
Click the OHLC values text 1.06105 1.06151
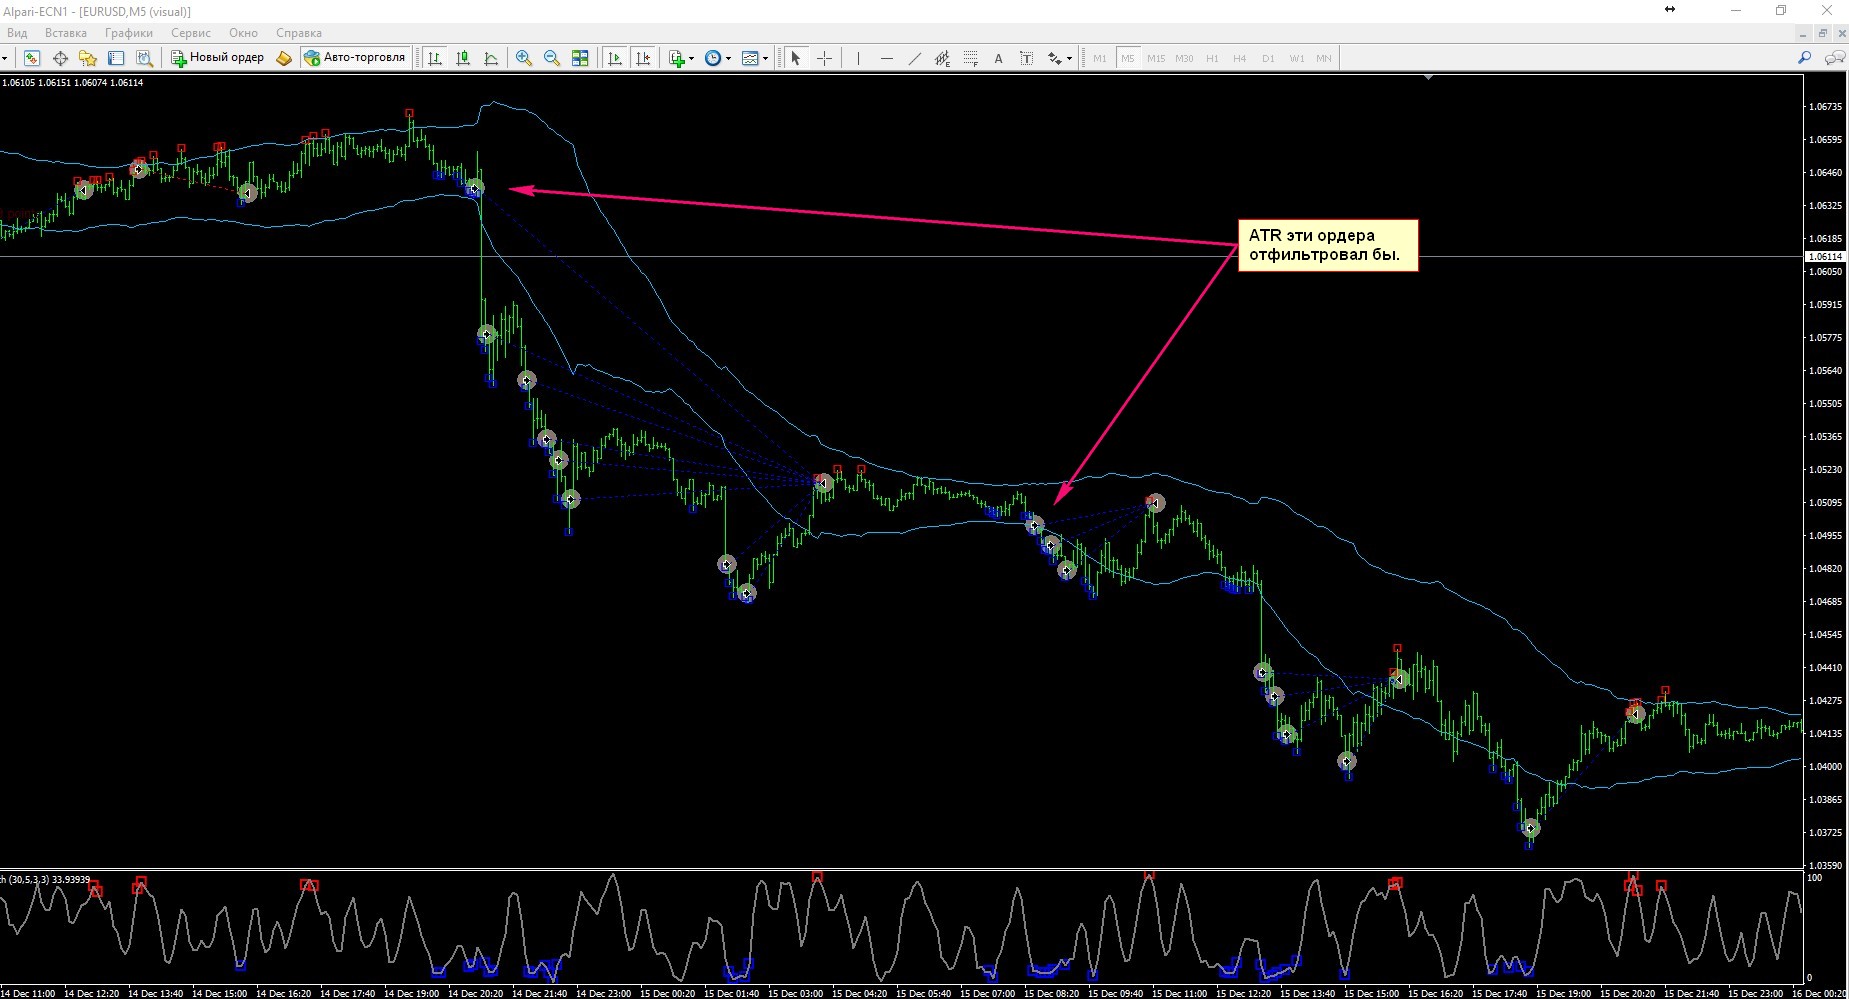coord(37,83)
